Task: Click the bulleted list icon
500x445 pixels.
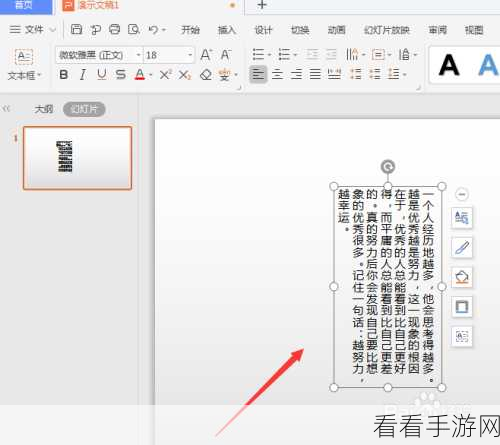Action: [x=259, y=54]
